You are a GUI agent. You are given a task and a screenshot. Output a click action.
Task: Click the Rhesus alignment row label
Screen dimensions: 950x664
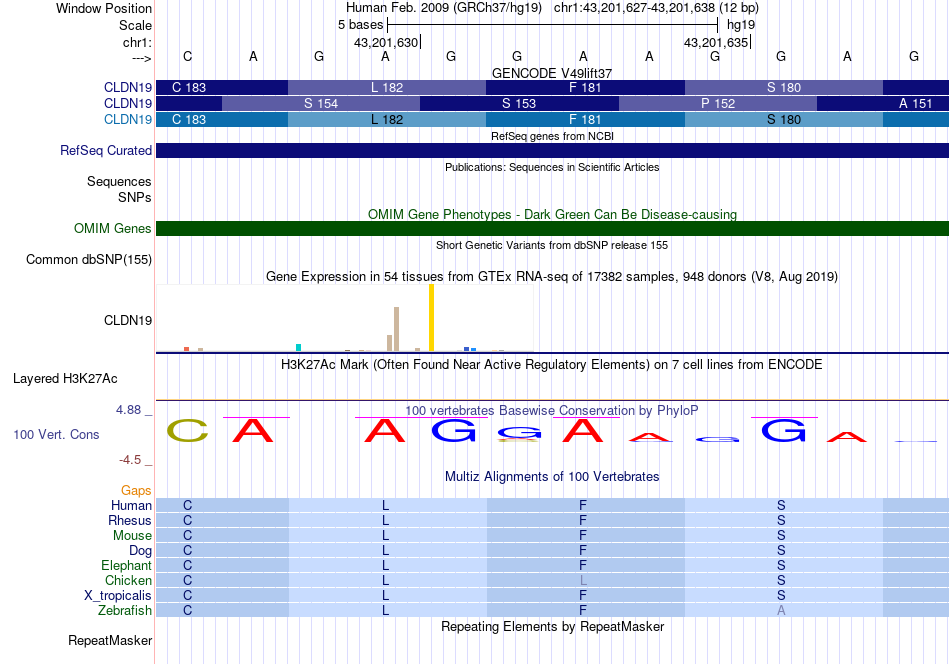(130, 520)
